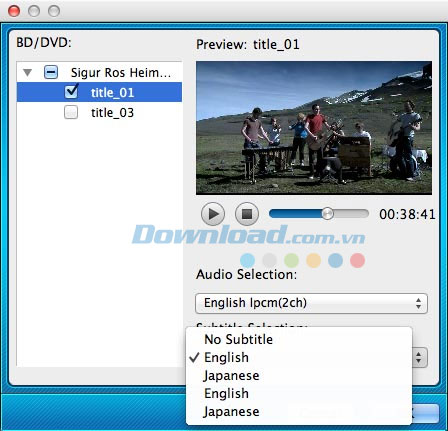The width and height of the screenshot is (448, 431).
Task: Select title_03 in the disc tree
Action: click(x=112, y=113)
